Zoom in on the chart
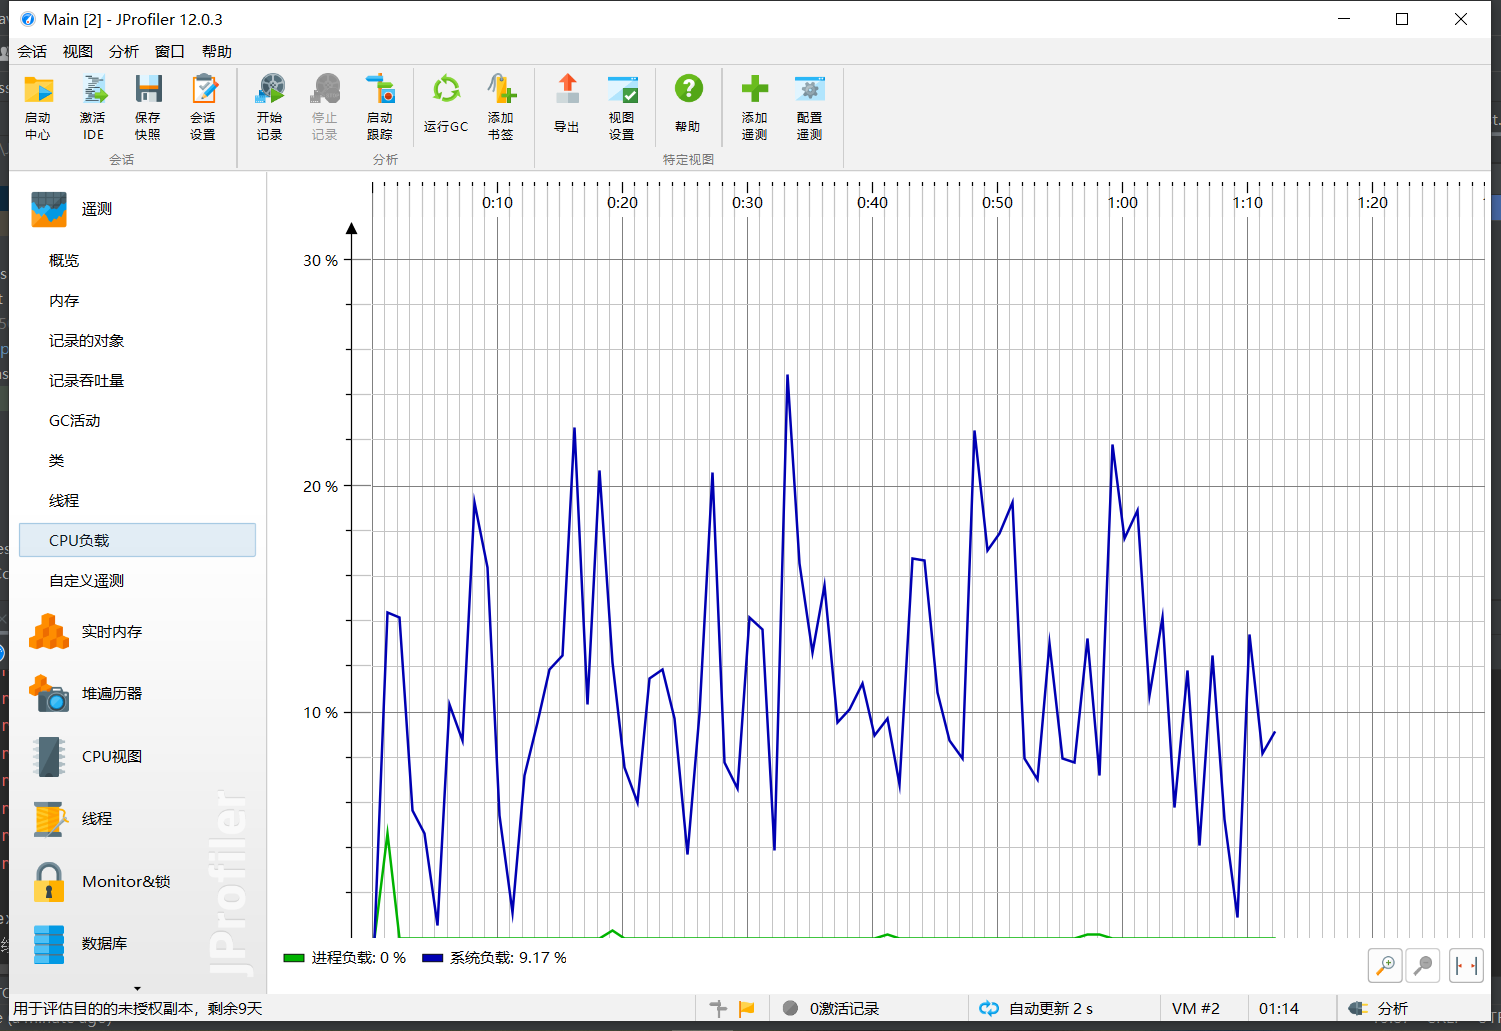 click(x=1385, y=966)
